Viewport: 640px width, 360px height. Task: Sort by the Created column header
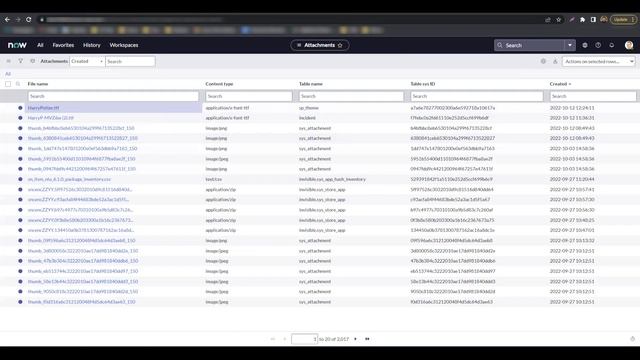[560, 84]
